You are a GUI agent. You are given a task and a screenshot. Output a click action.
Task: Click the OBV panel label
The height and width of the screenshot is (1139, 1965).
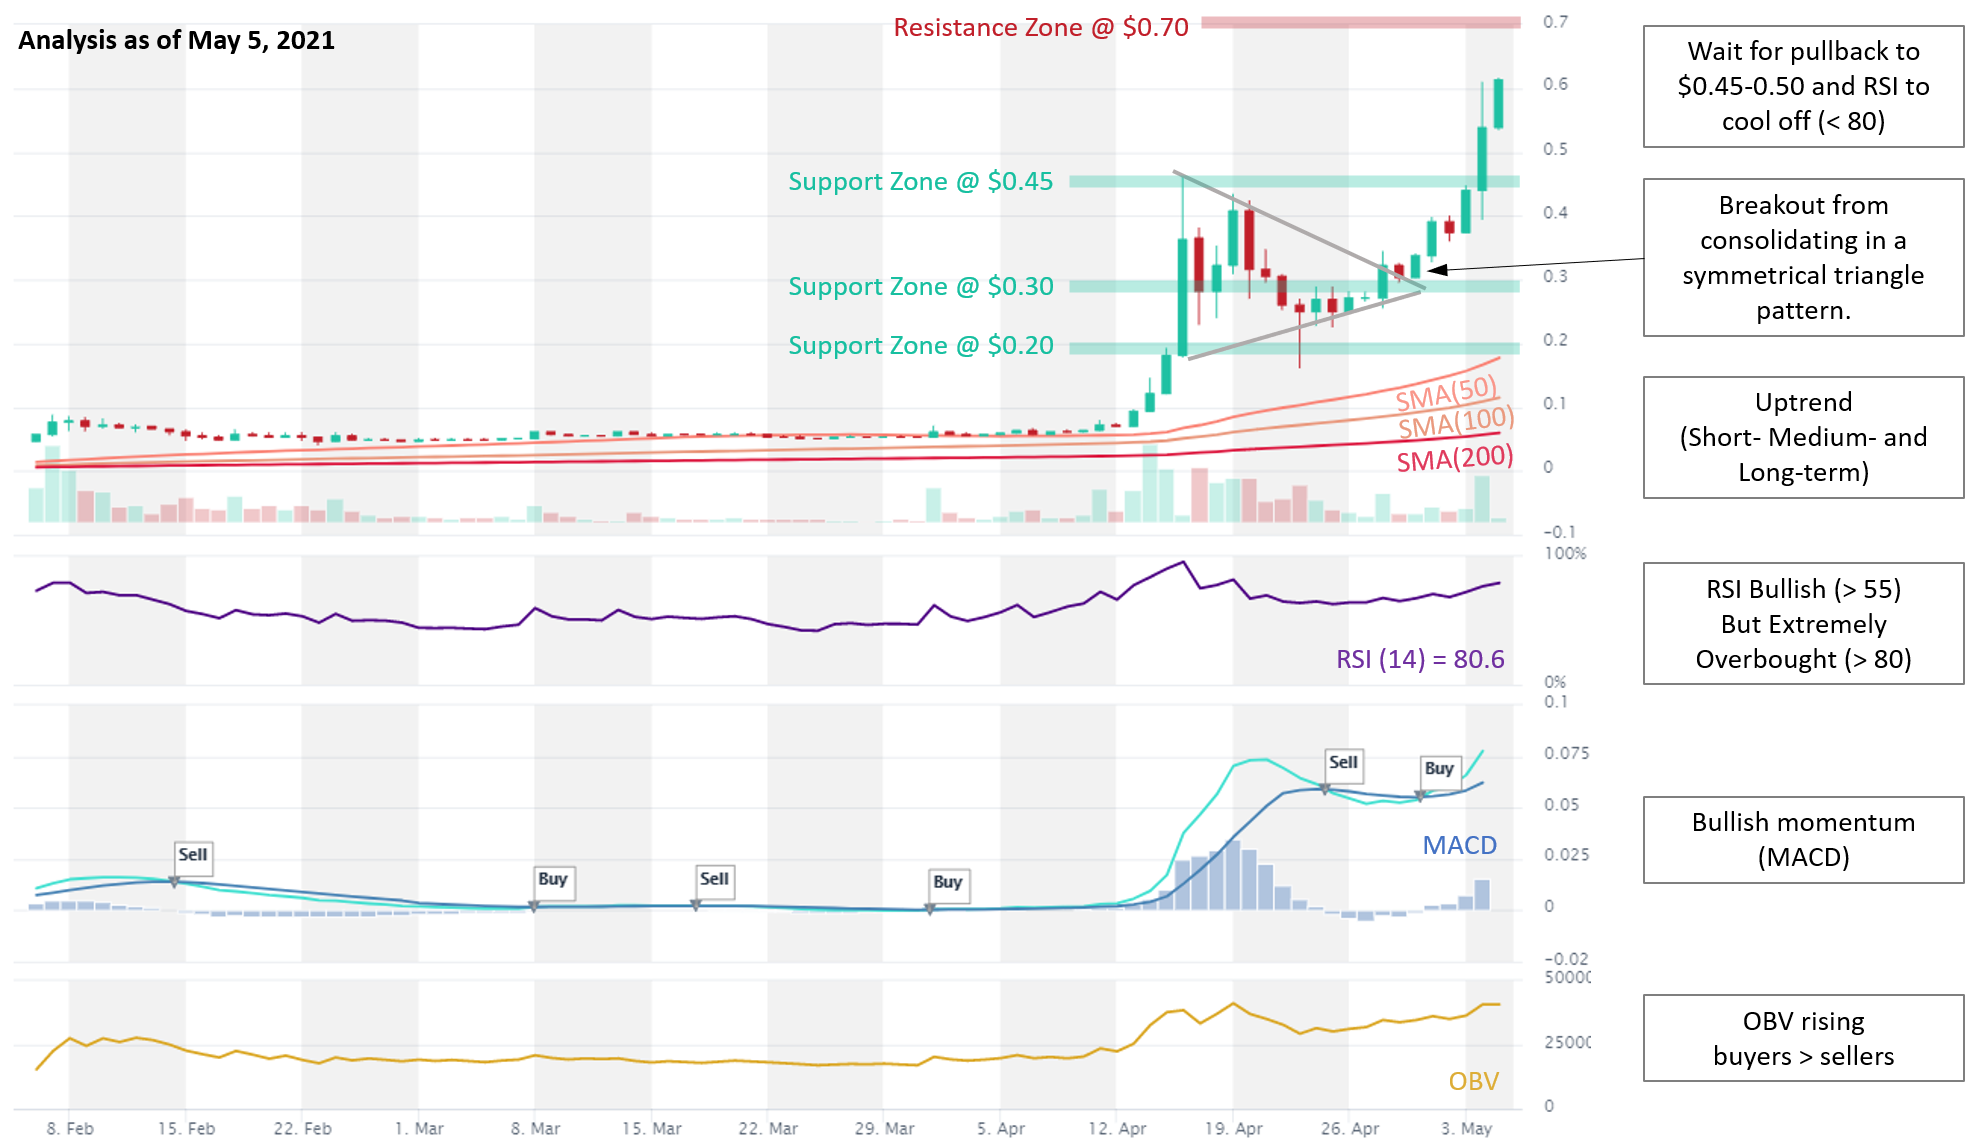tap(1474, 1081)
